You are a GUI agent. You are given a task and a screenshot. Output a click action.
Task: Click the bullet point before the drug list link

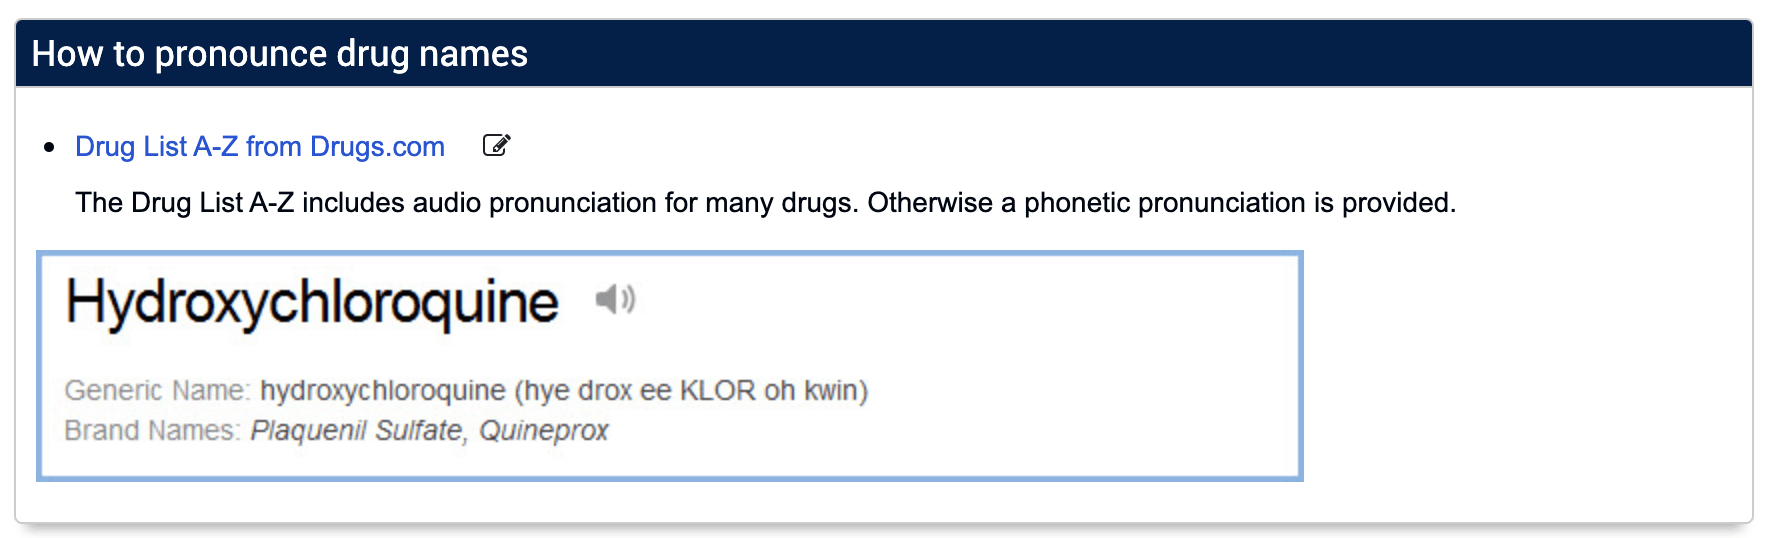tap(49, 148)
